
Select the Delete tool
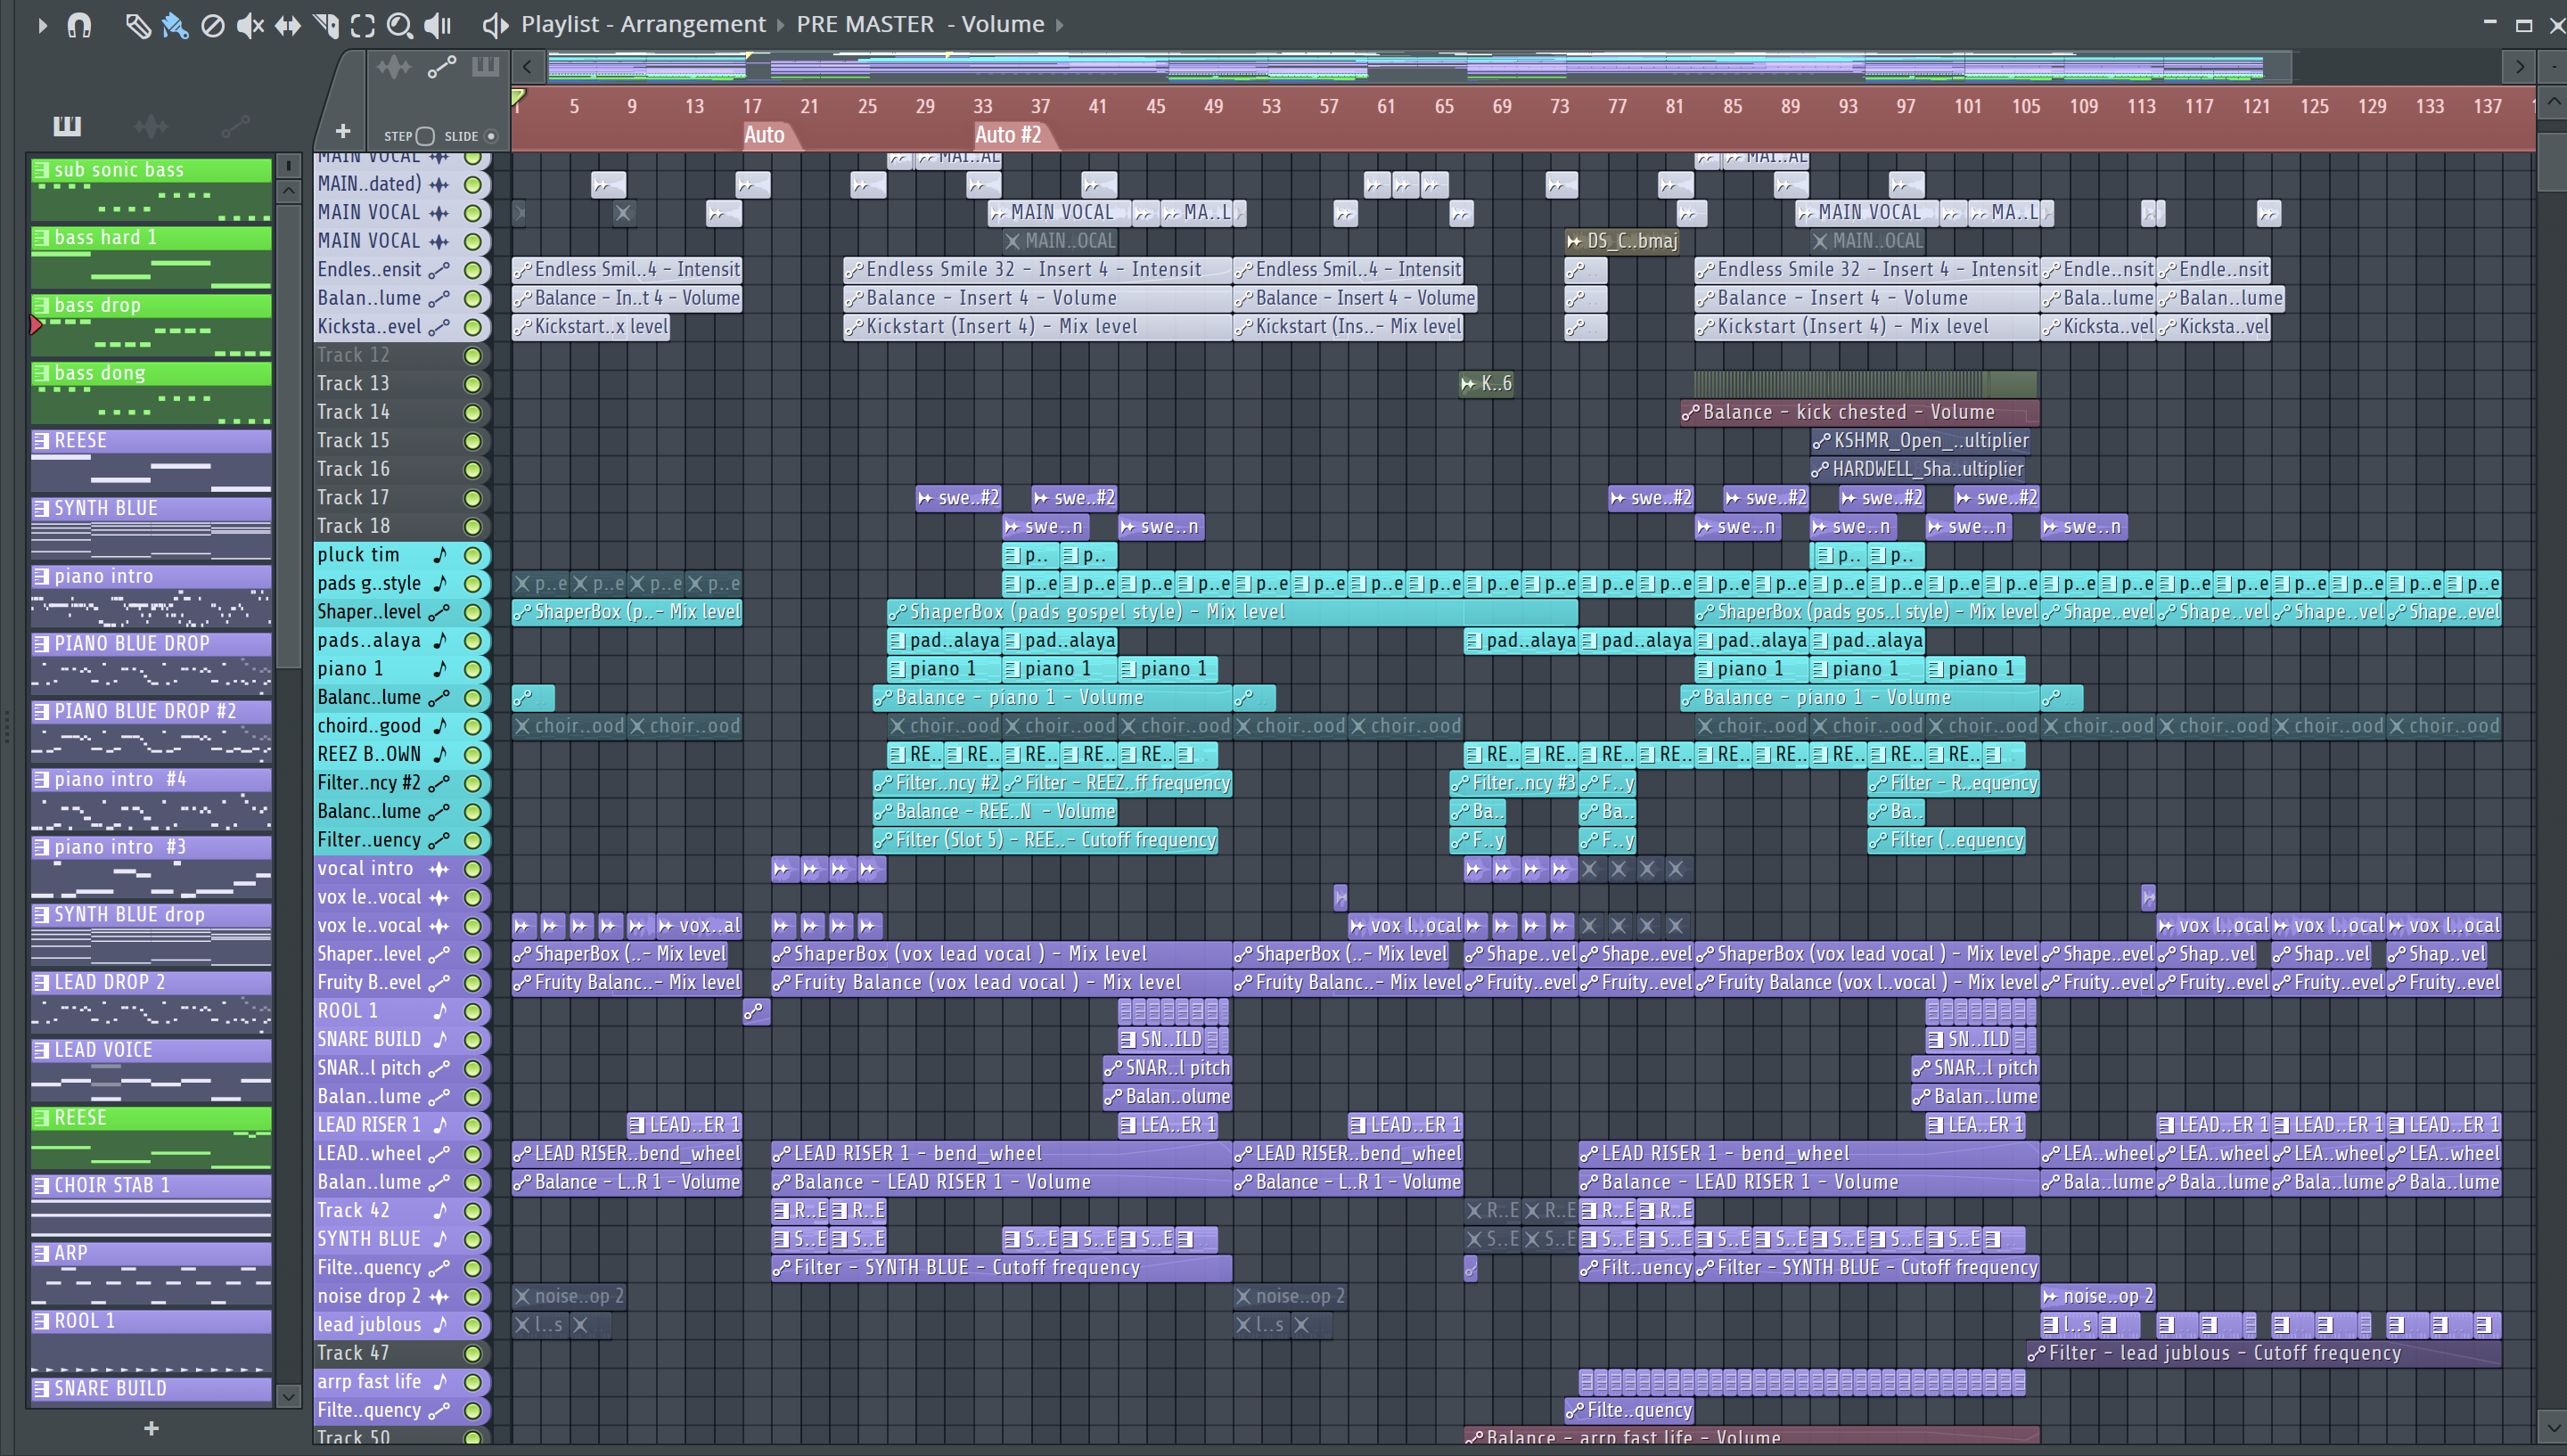(212, 25)
